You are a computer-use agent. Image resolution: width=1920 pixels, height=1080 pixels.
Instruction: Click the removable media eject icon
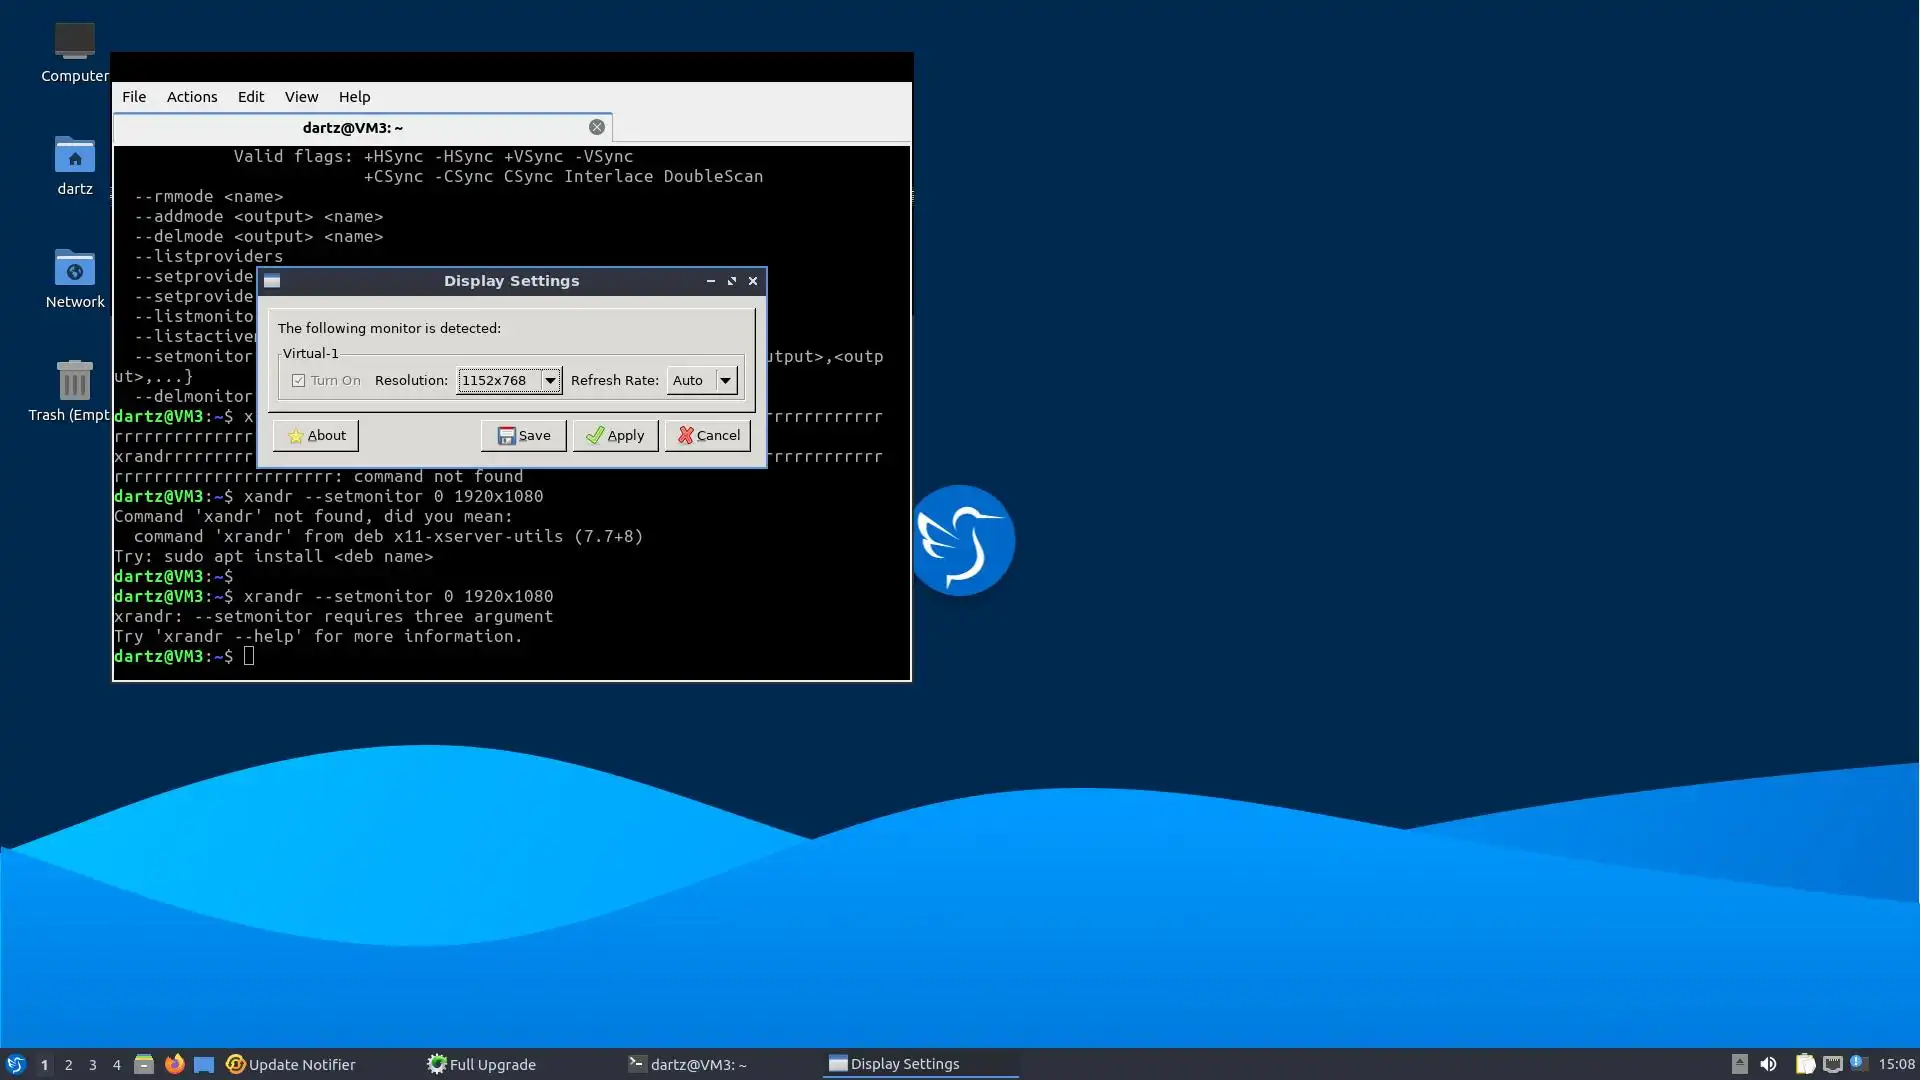click(1739, 1064)
